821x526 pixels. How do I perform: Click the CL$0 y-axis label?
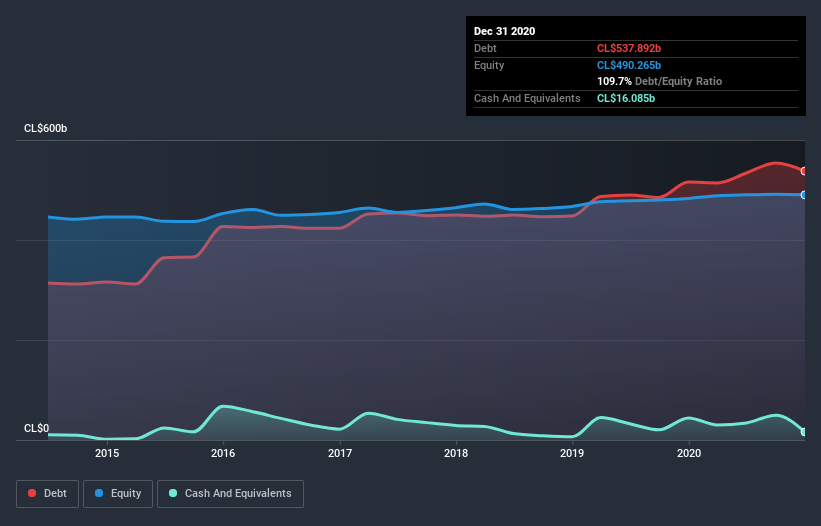(x=37, y=428)
